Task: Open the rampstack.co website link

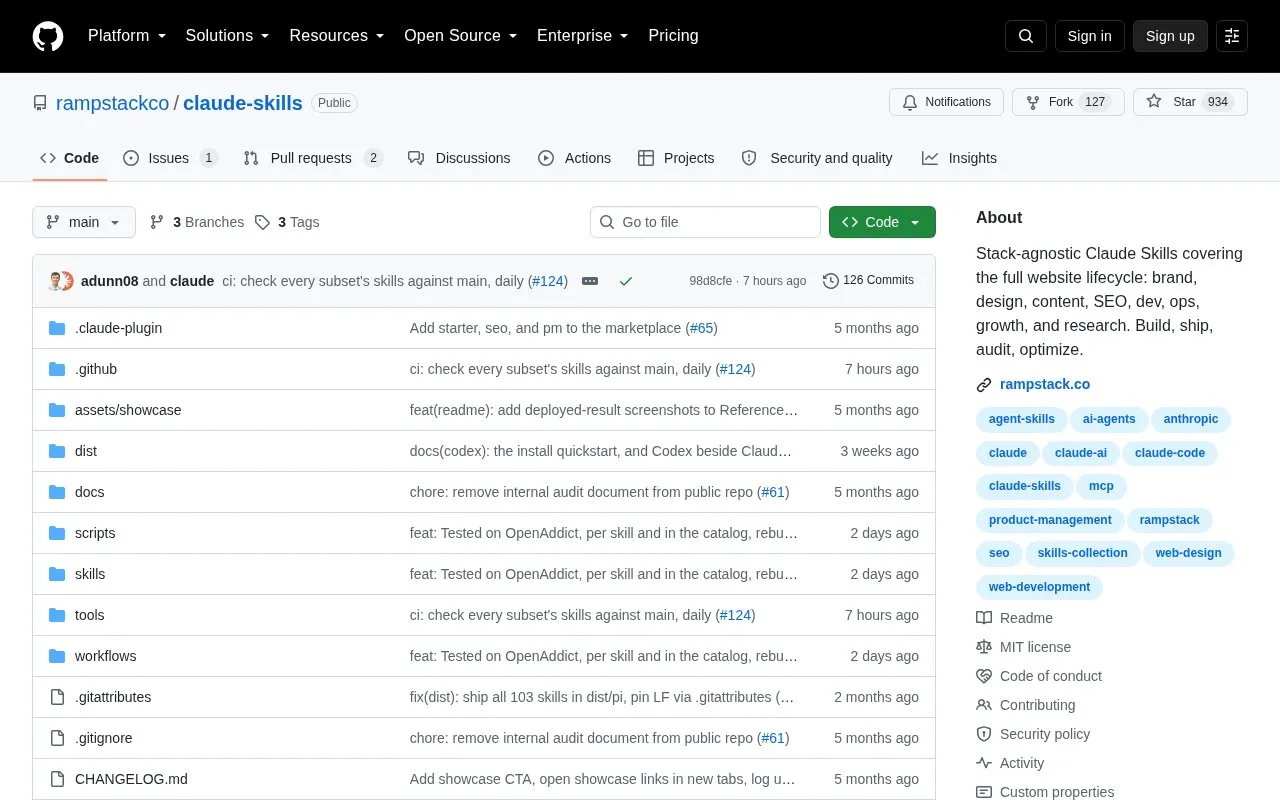Action: point(1044,384)
